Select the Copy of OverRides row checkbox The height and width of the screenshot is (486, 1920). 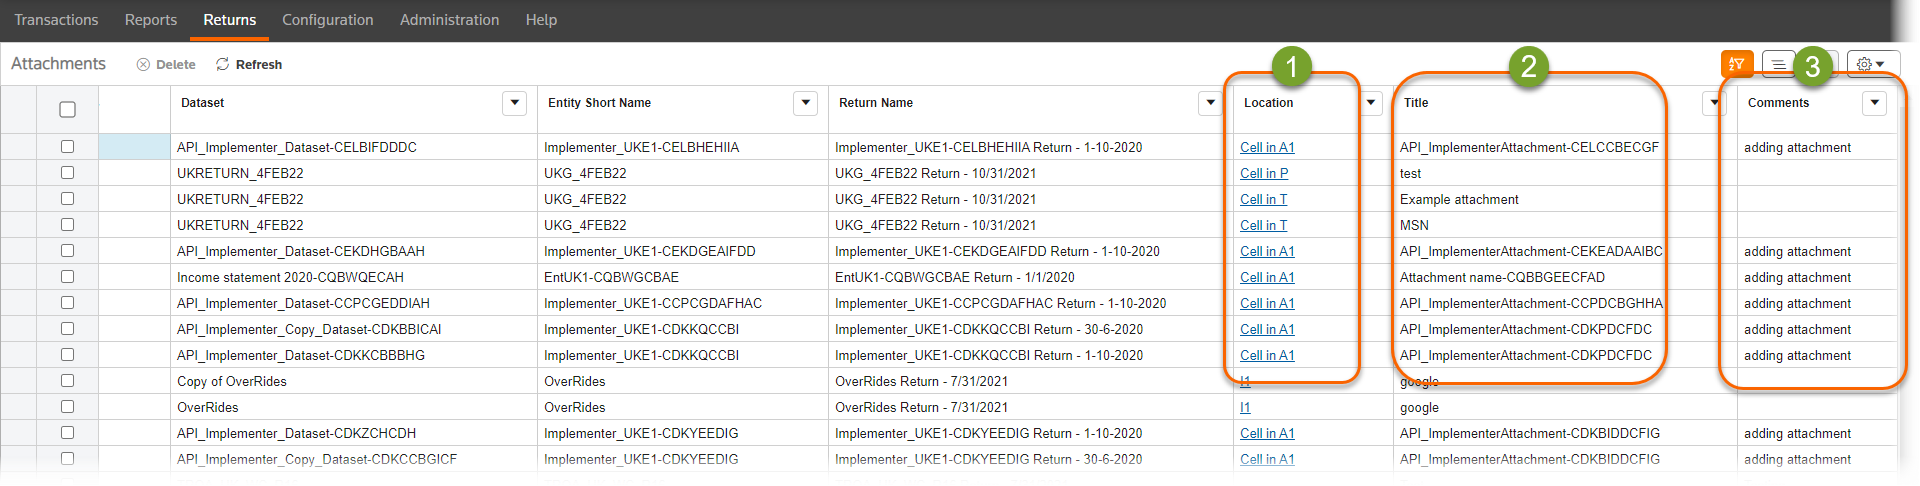coord(67,381)
